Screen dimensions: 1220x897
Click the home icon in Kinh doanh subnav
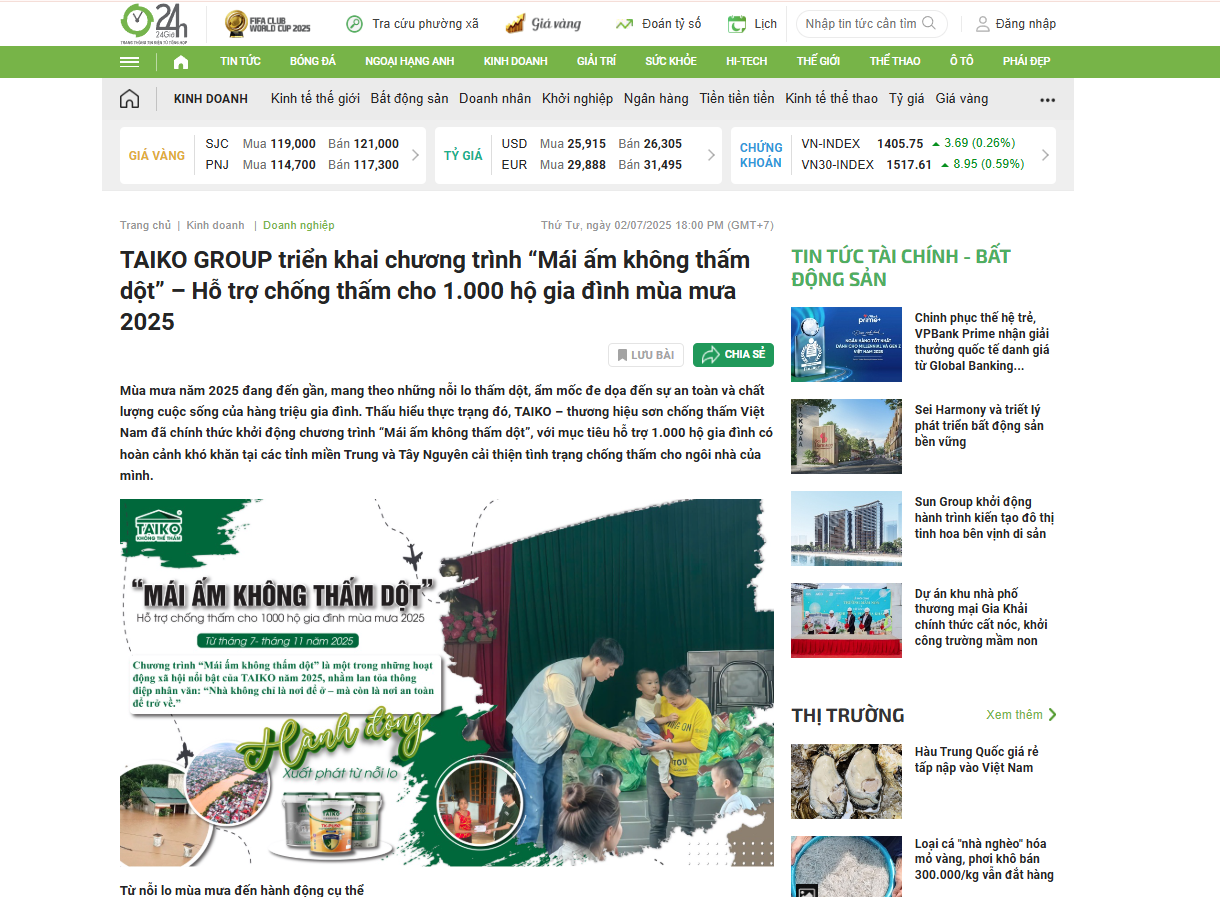(129, 99)
